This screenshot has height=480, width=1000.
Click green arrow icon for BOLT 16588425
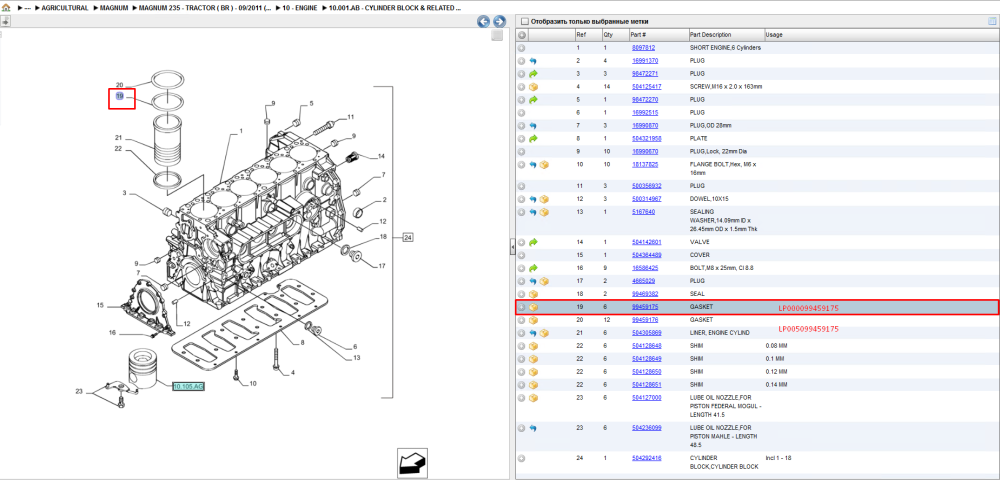pos(533,268)
